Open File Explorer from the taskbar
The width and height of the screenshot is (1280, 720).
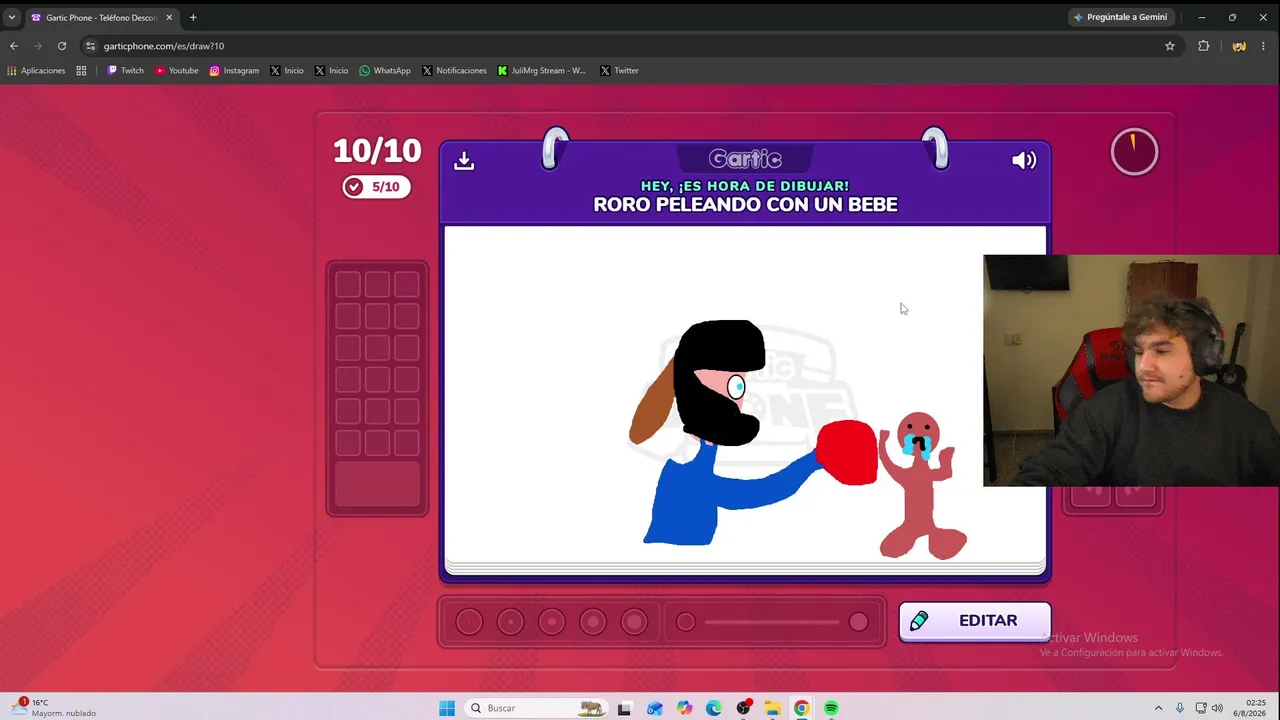772,708
